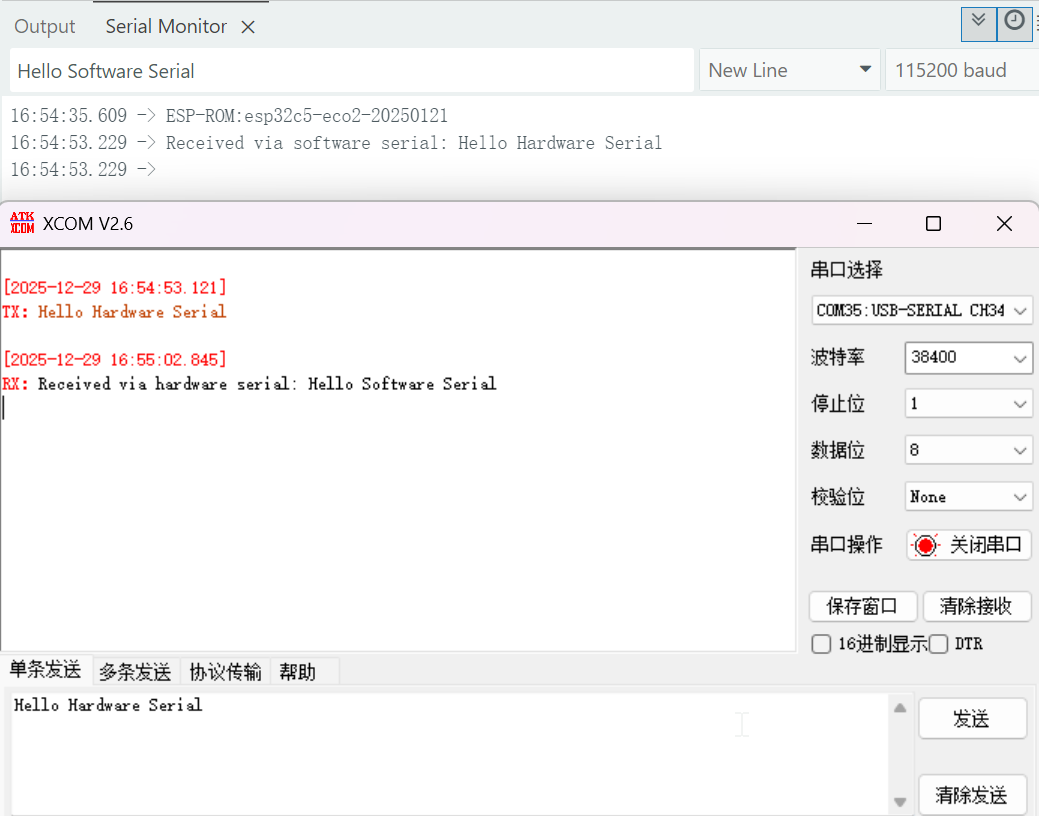1039x816 pixels.
Task: Expand the 校验位 parity None dropdown
Action: (x=968, y=497)
